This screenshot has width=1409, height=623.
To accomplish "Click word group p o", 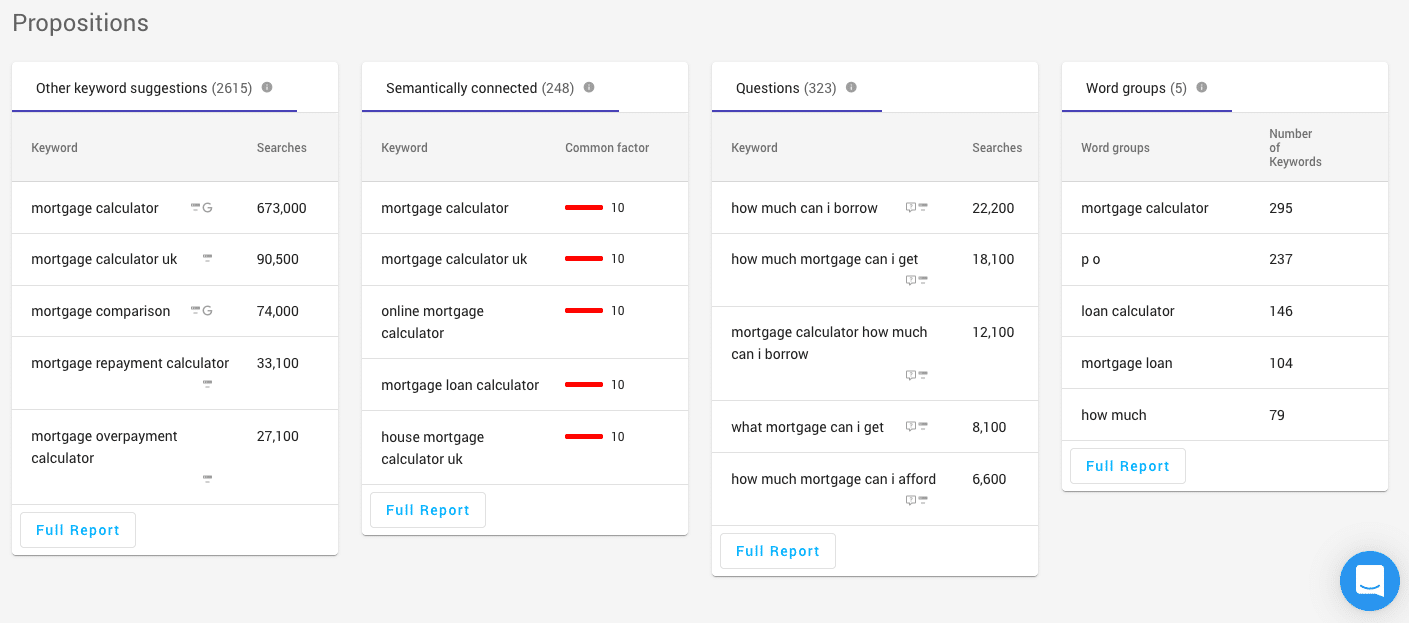I will pos(1091,259).
